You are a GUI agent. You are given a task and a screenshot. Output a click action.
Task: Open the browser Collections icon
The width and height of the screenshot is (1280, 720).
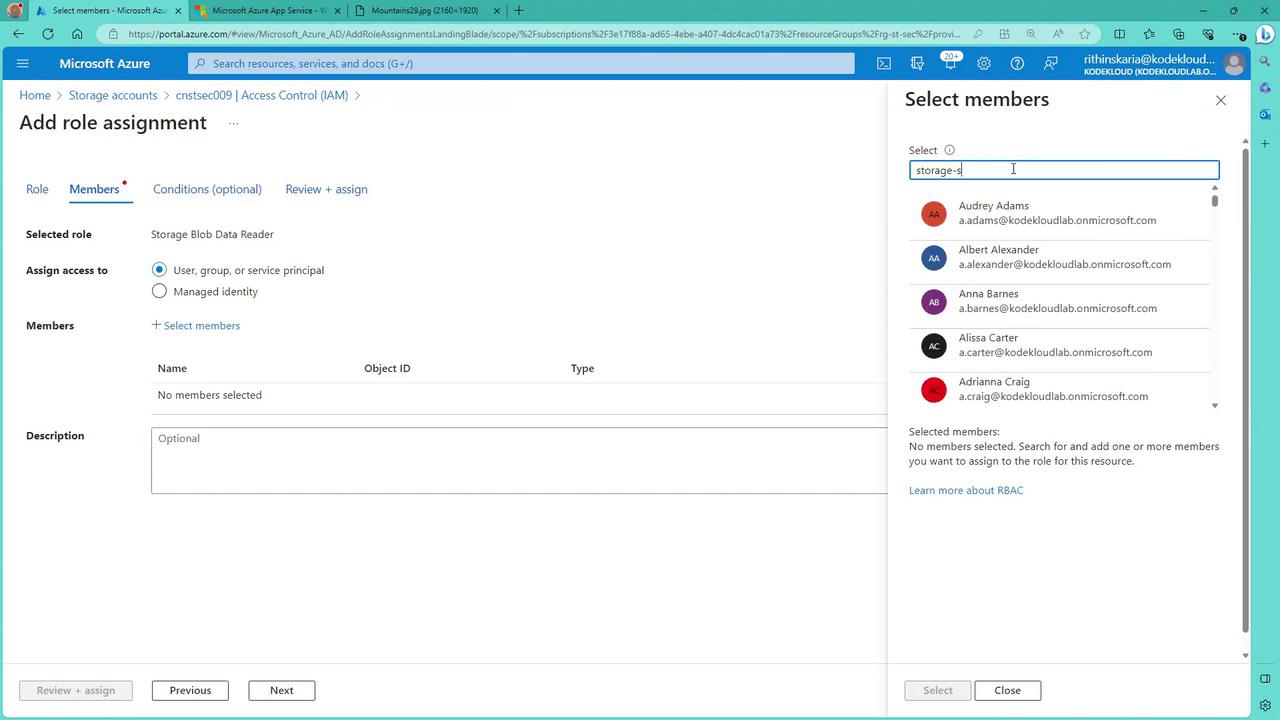[1178, 34]
